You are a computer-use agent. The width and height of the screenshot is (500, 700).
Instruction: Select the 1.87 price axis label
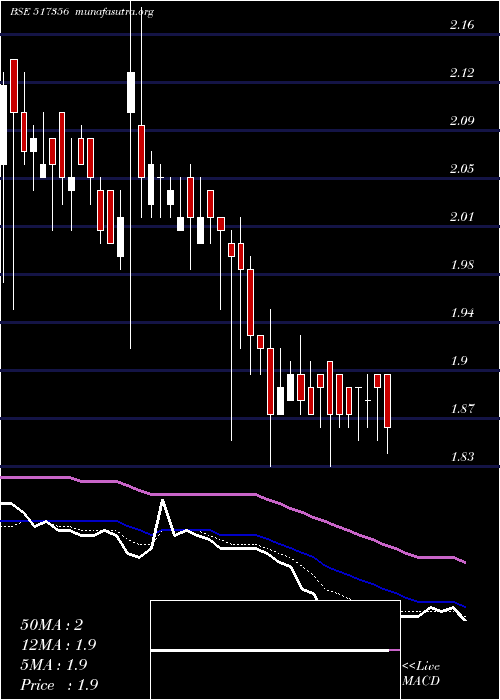[462, 409]
